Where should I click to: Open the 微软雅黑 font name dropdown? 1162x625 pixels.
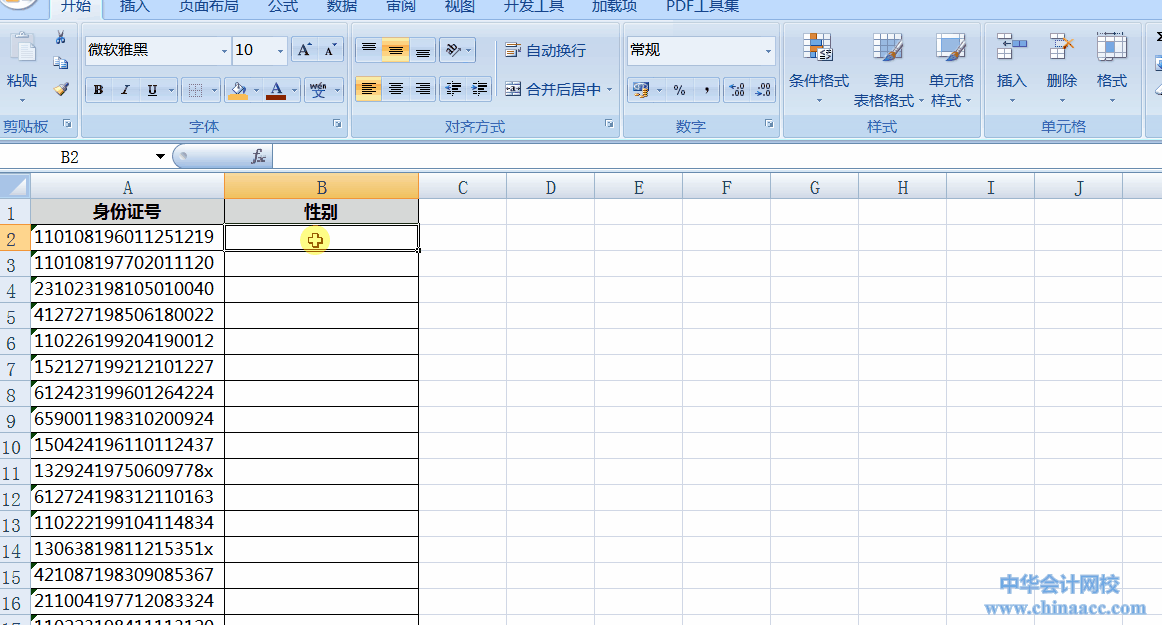click(224, 51)
